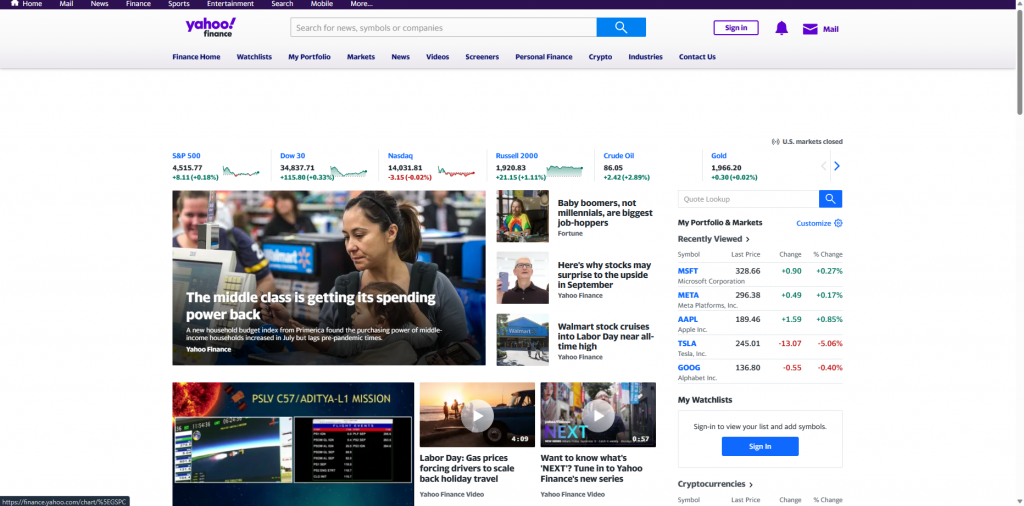Open the GOOG symbol link
The width and height of the screenshot is (1024, 506).
(689, 368)
